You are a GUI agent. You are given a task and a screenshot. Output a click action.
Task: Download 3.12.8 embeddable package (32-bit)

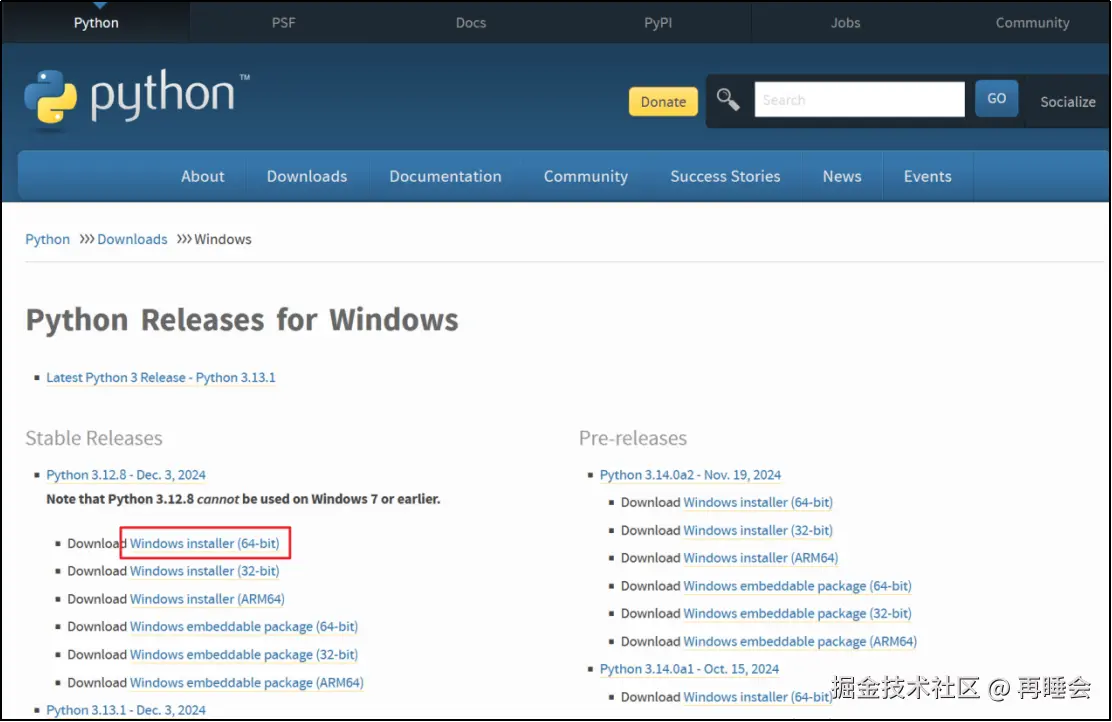244,654
